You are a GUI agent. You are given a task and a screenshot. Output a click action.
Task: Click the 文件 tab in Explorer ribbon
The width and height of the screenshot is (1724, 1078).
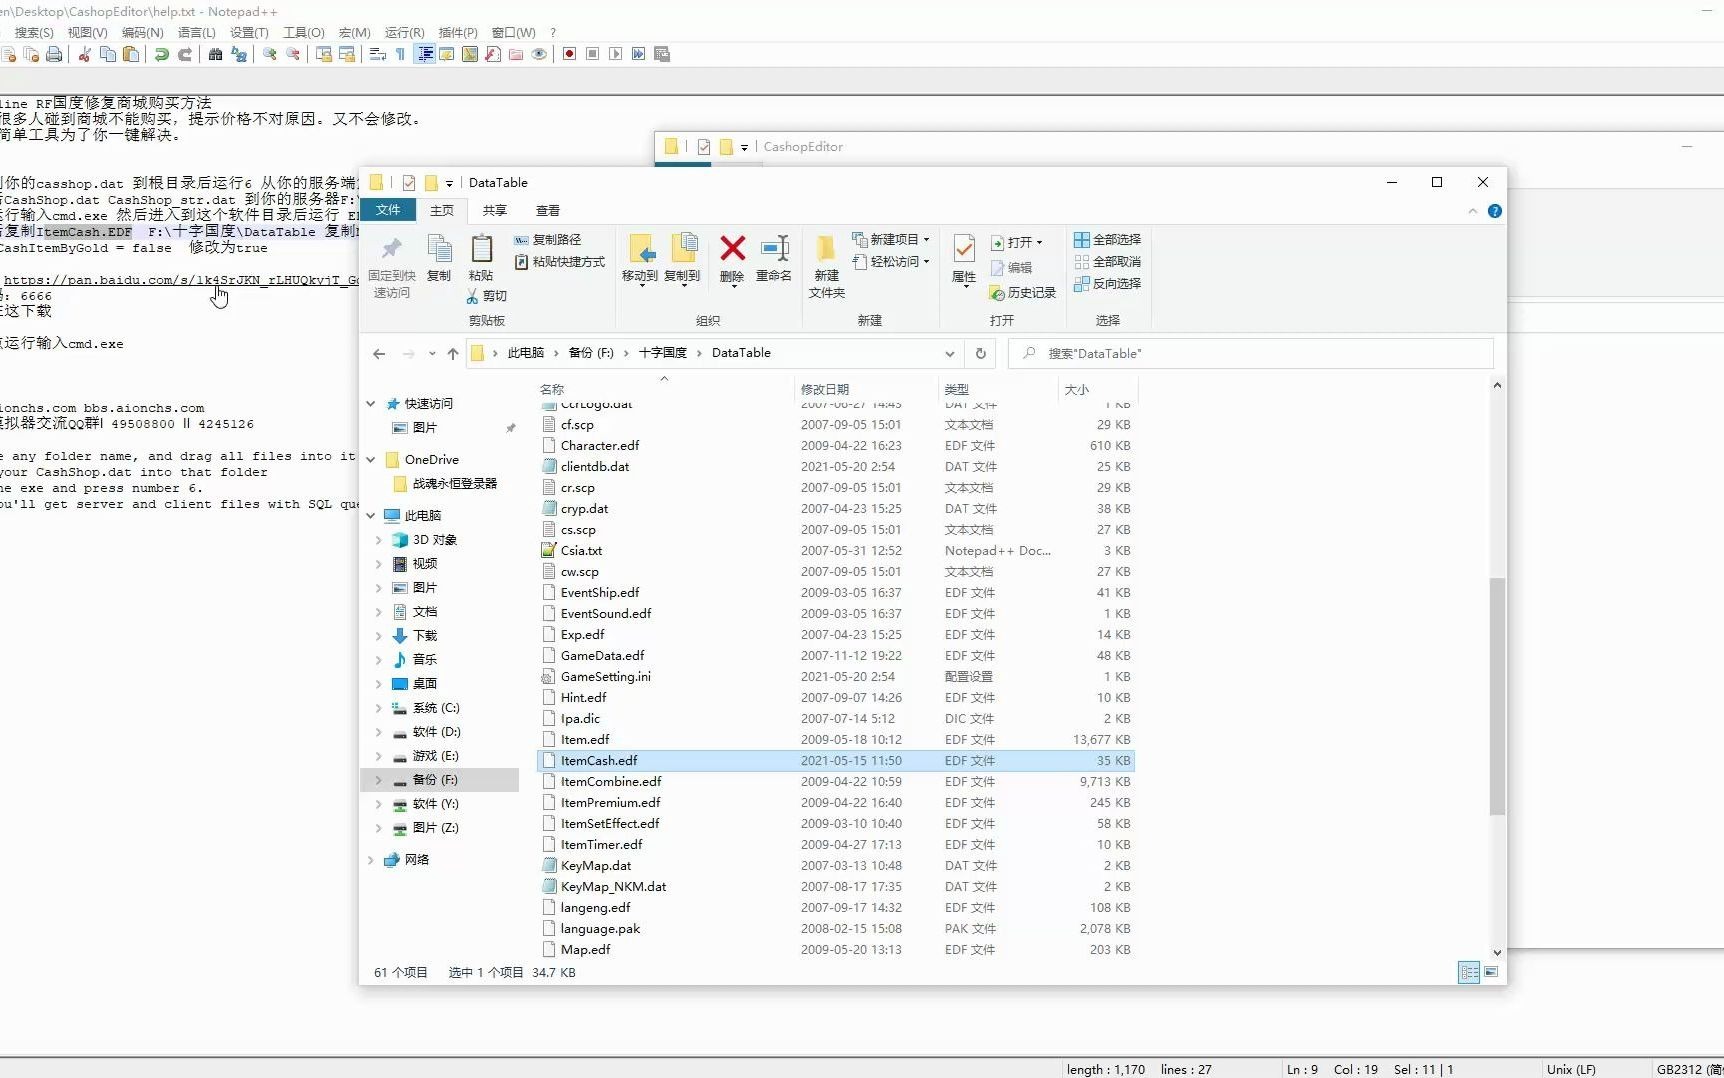pos(388,210)
